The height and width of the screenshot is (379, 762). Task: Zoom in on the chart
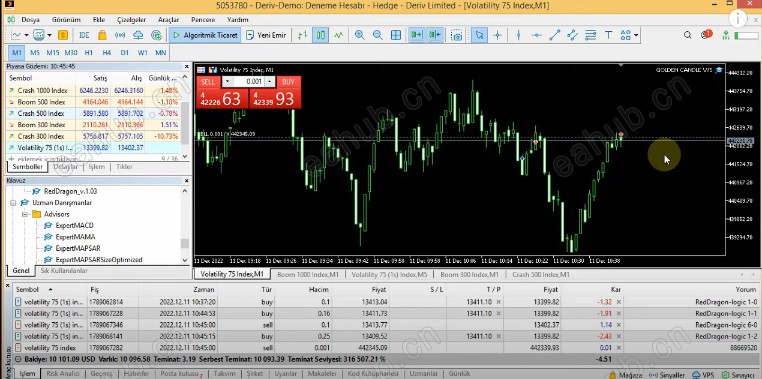(360, 35)
